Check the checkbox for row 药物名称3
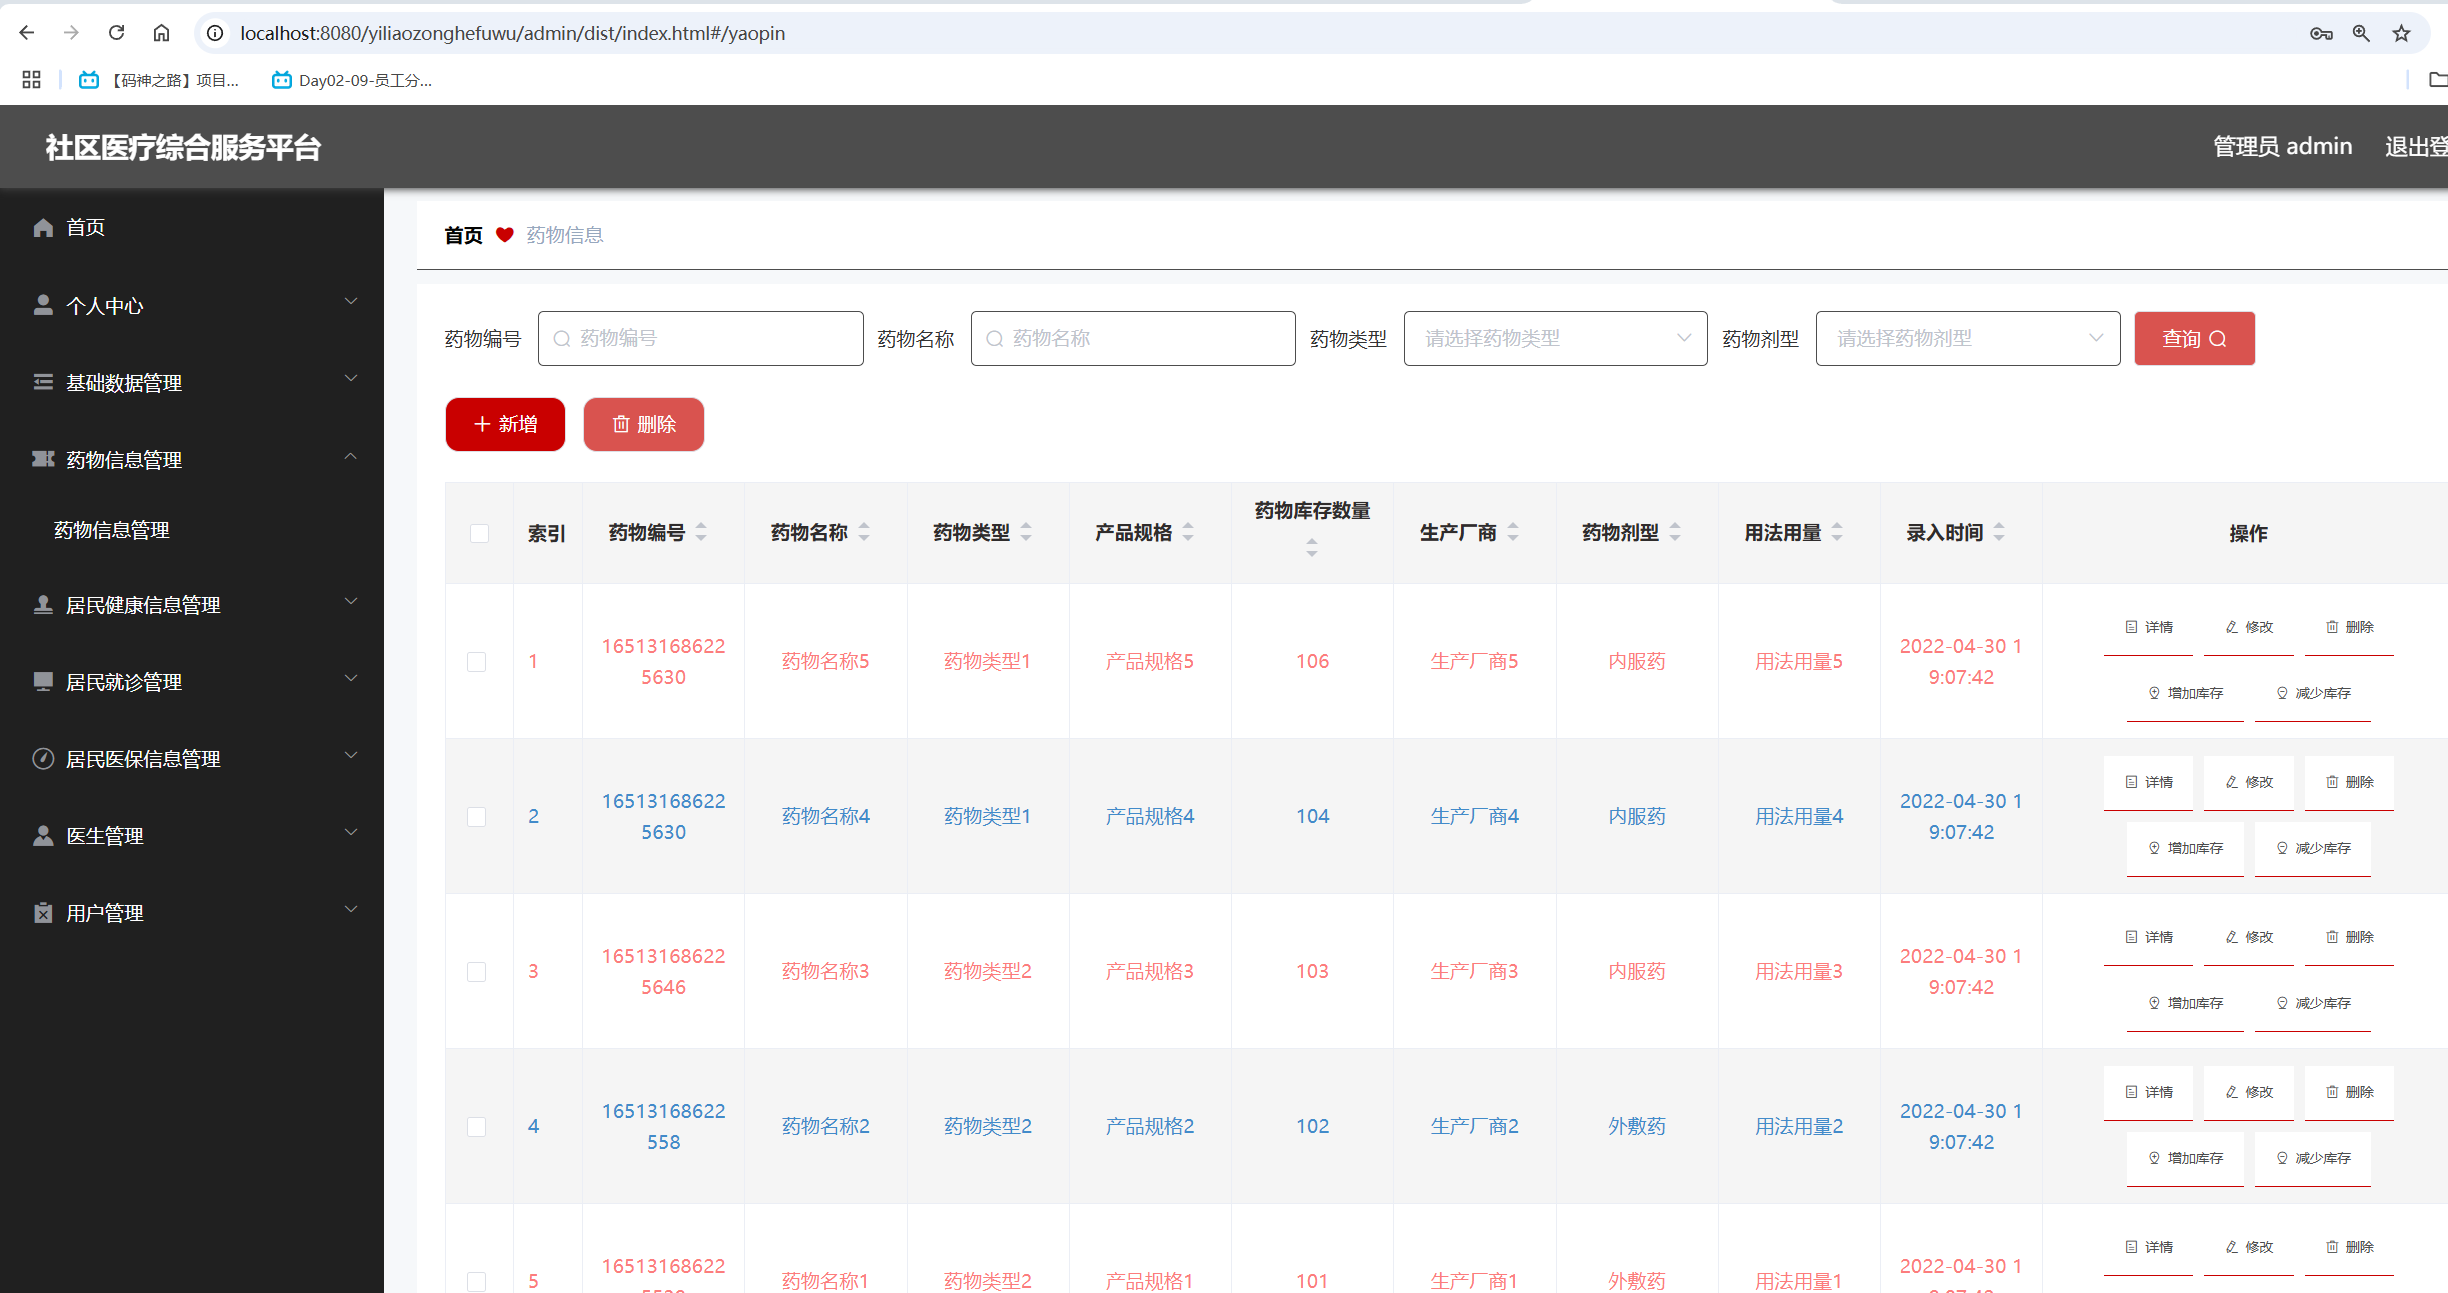2448x1293 pixels. coord(478,970)
